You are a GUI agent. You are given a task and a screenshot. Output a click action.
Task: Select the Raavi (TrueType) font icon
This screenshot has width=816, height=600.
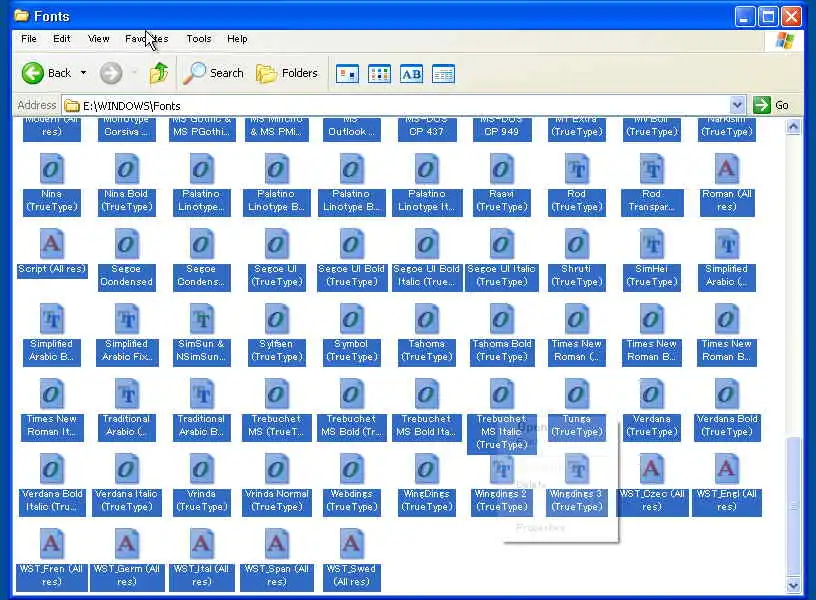[x=501, y=170]
